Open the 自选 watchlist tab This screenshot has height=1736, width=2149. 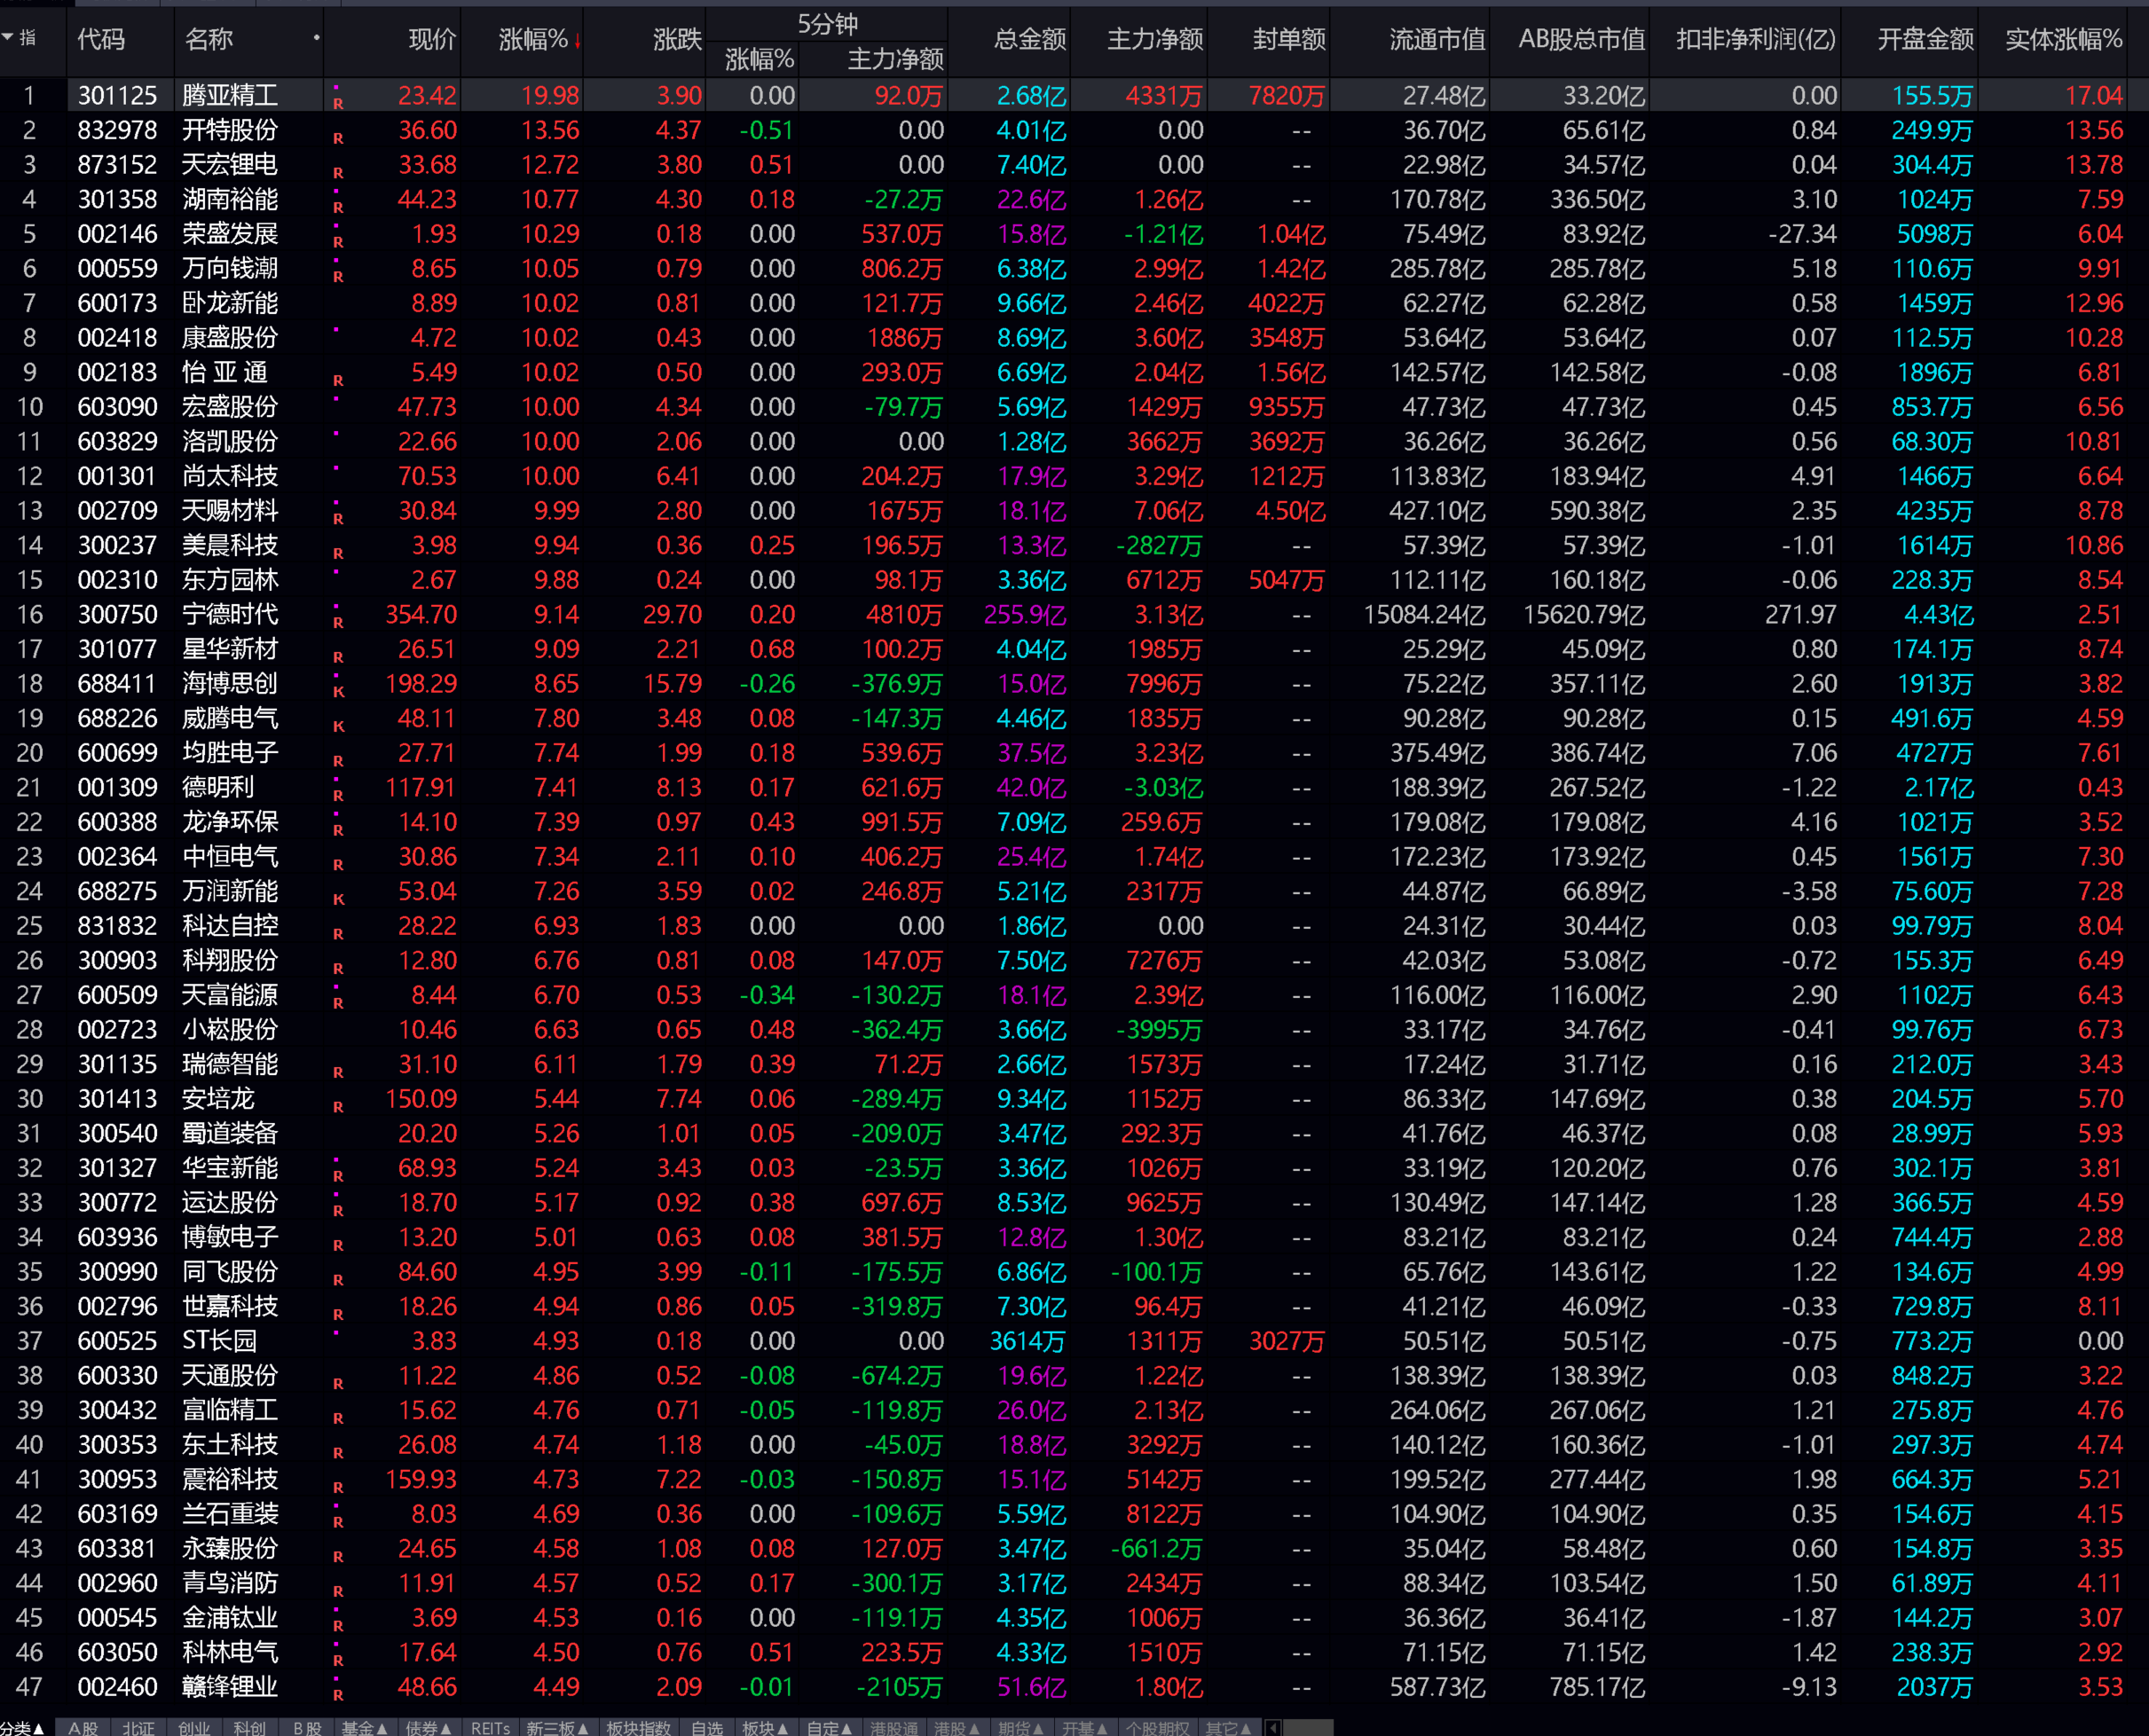coord(706,1727)
